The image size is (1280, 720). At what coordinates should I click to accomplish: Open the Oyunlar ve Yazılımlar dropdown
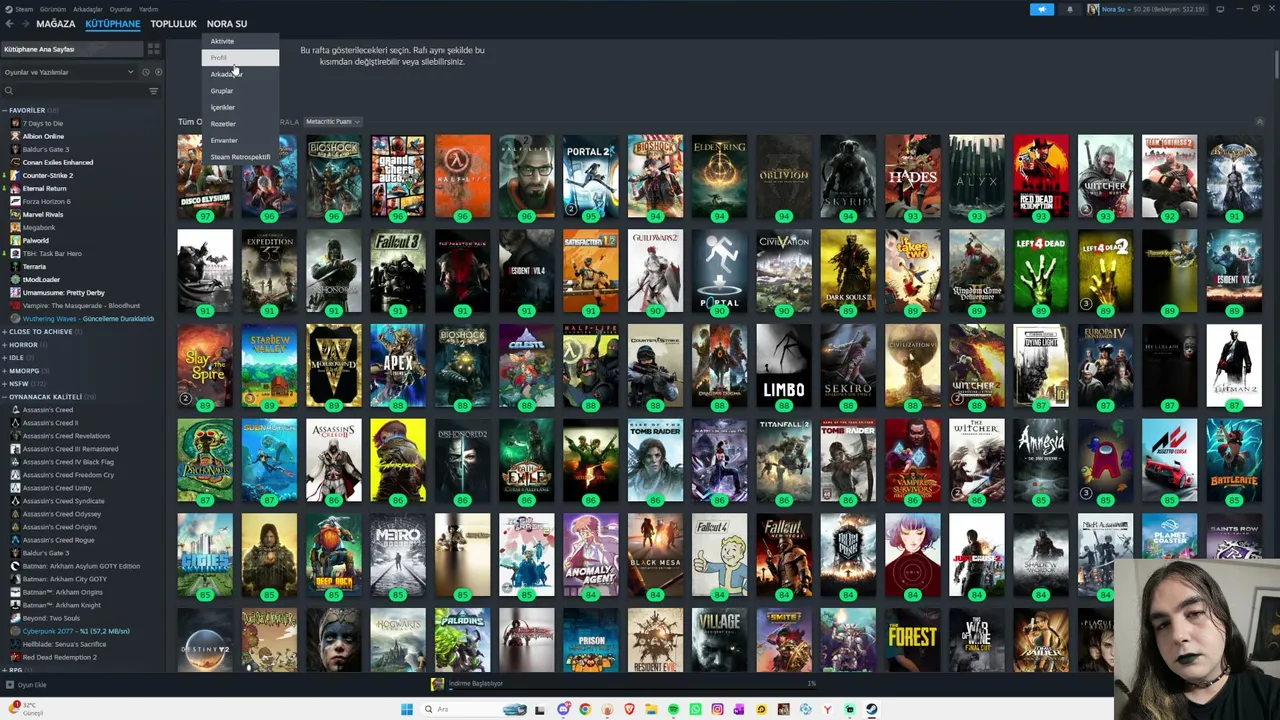pyautogui.click(x=68, y=72)
